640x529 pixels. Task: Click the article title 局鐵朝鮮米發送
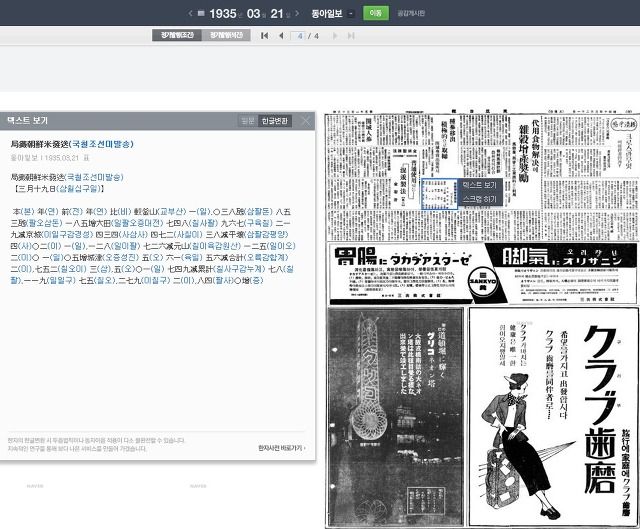point(72,144)
